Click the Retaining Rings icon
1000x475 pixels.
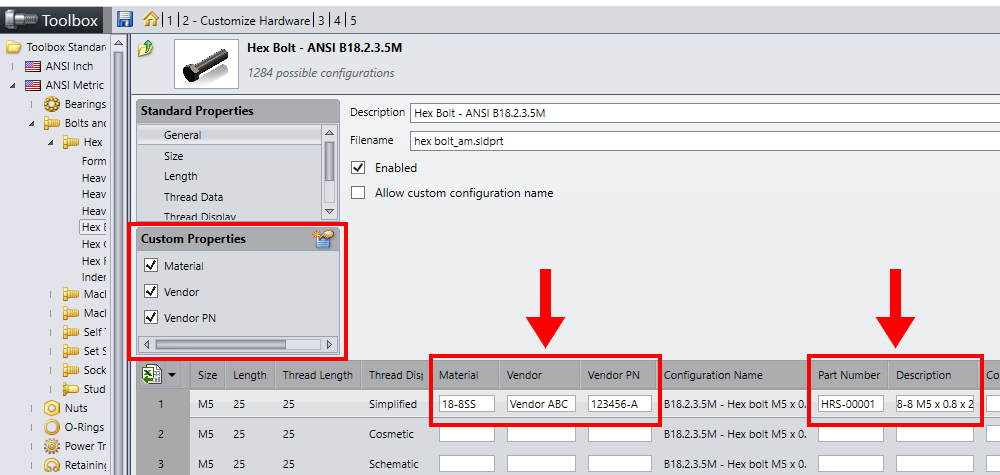pyautogui.click(x=52, y=465)
